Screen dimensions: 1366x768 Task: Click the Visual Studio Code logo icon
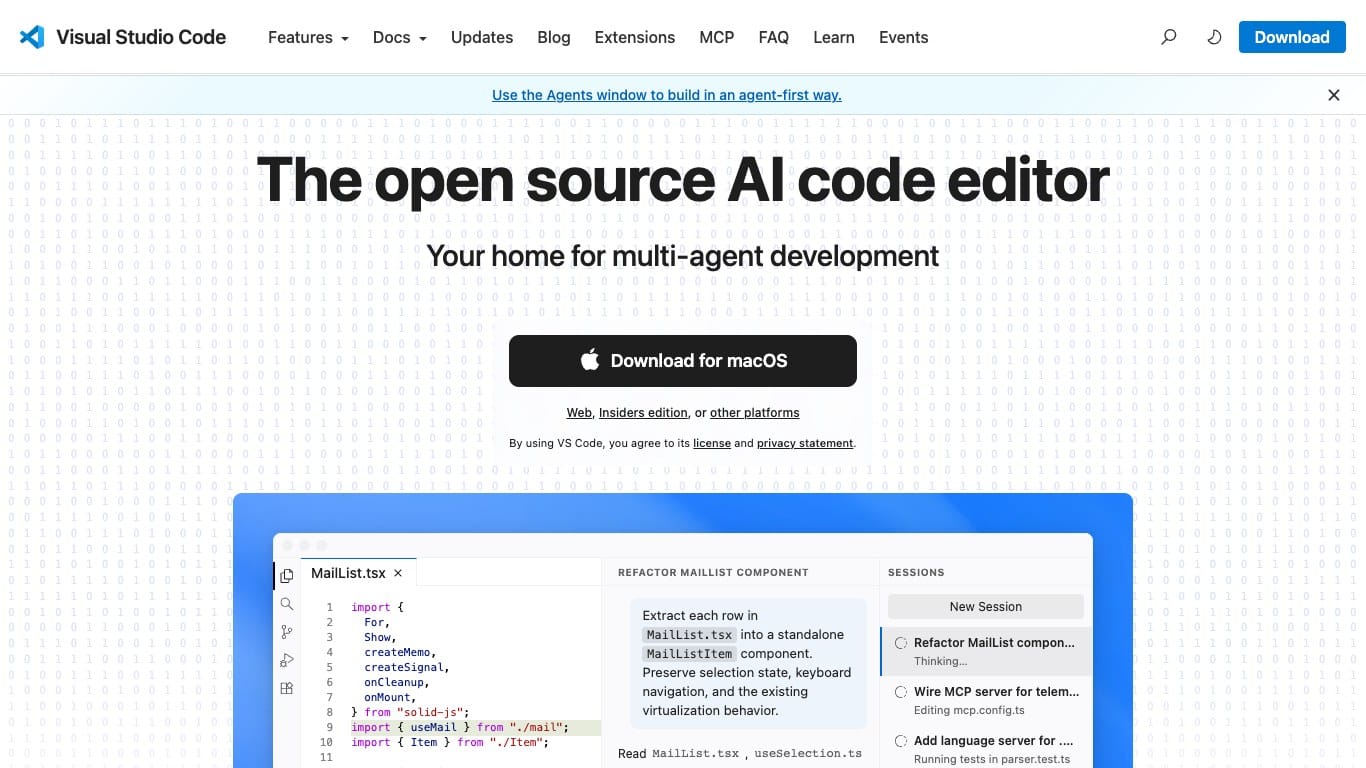32,37
